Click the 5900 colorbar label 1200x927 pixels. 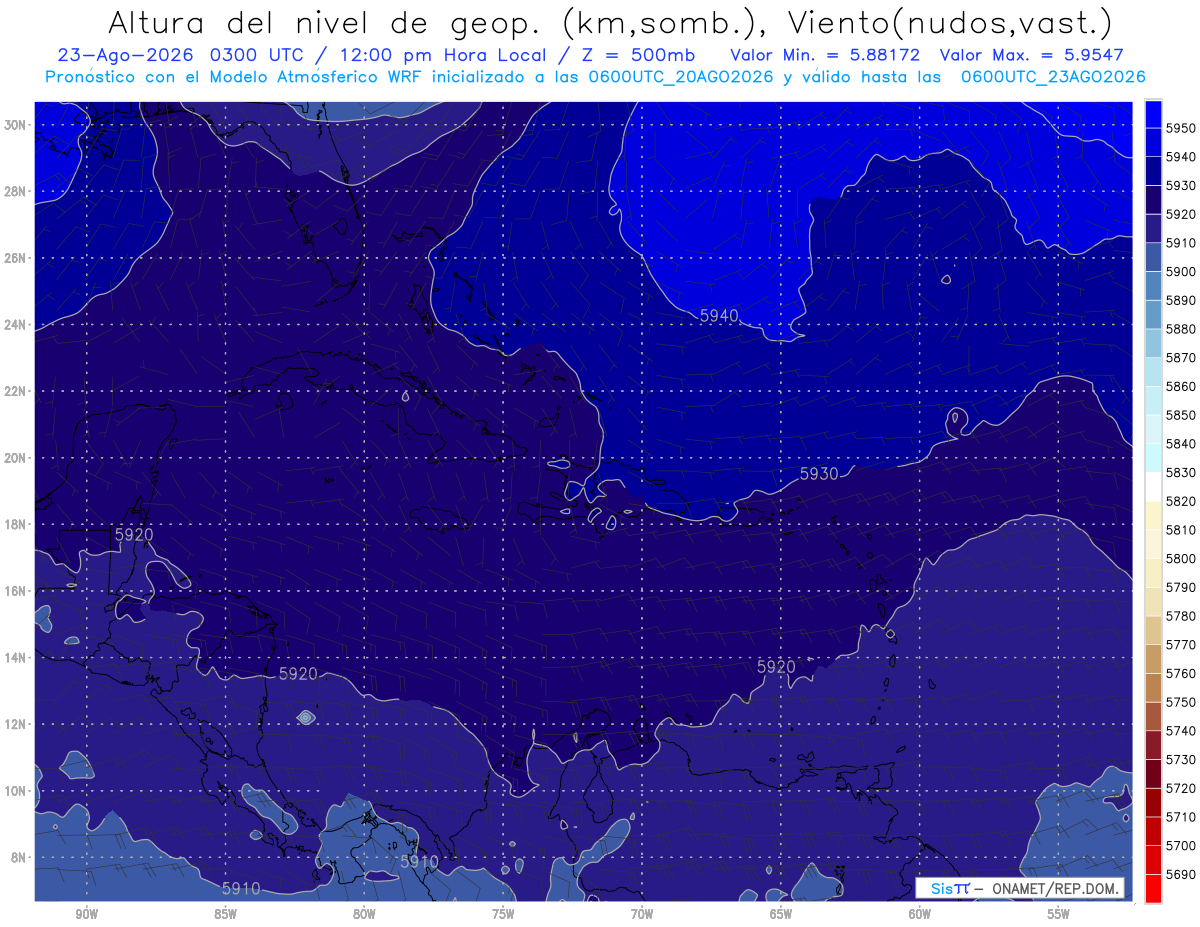click(1181, 271)
